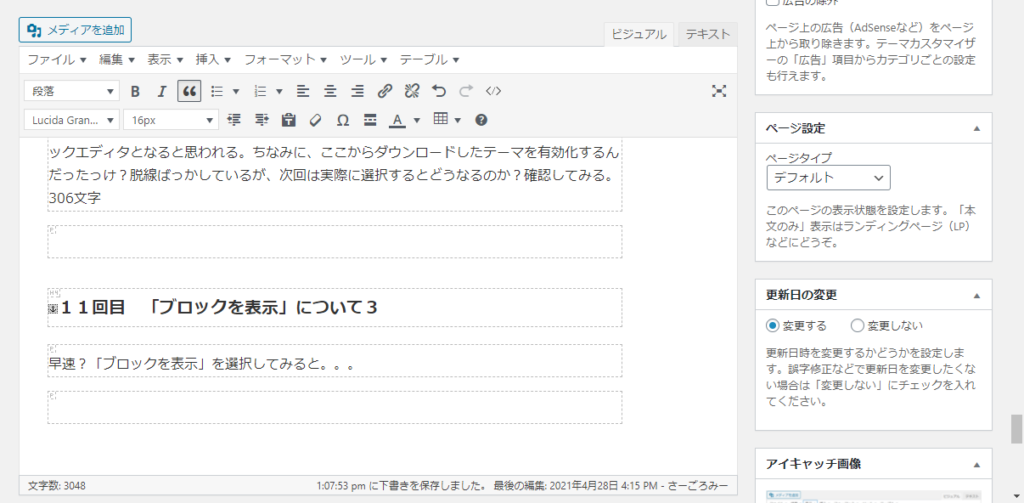The width and height of the screenshot is (1024, 503).
Task: Switch to the テキスト editor tab
Action: point(707,34)
